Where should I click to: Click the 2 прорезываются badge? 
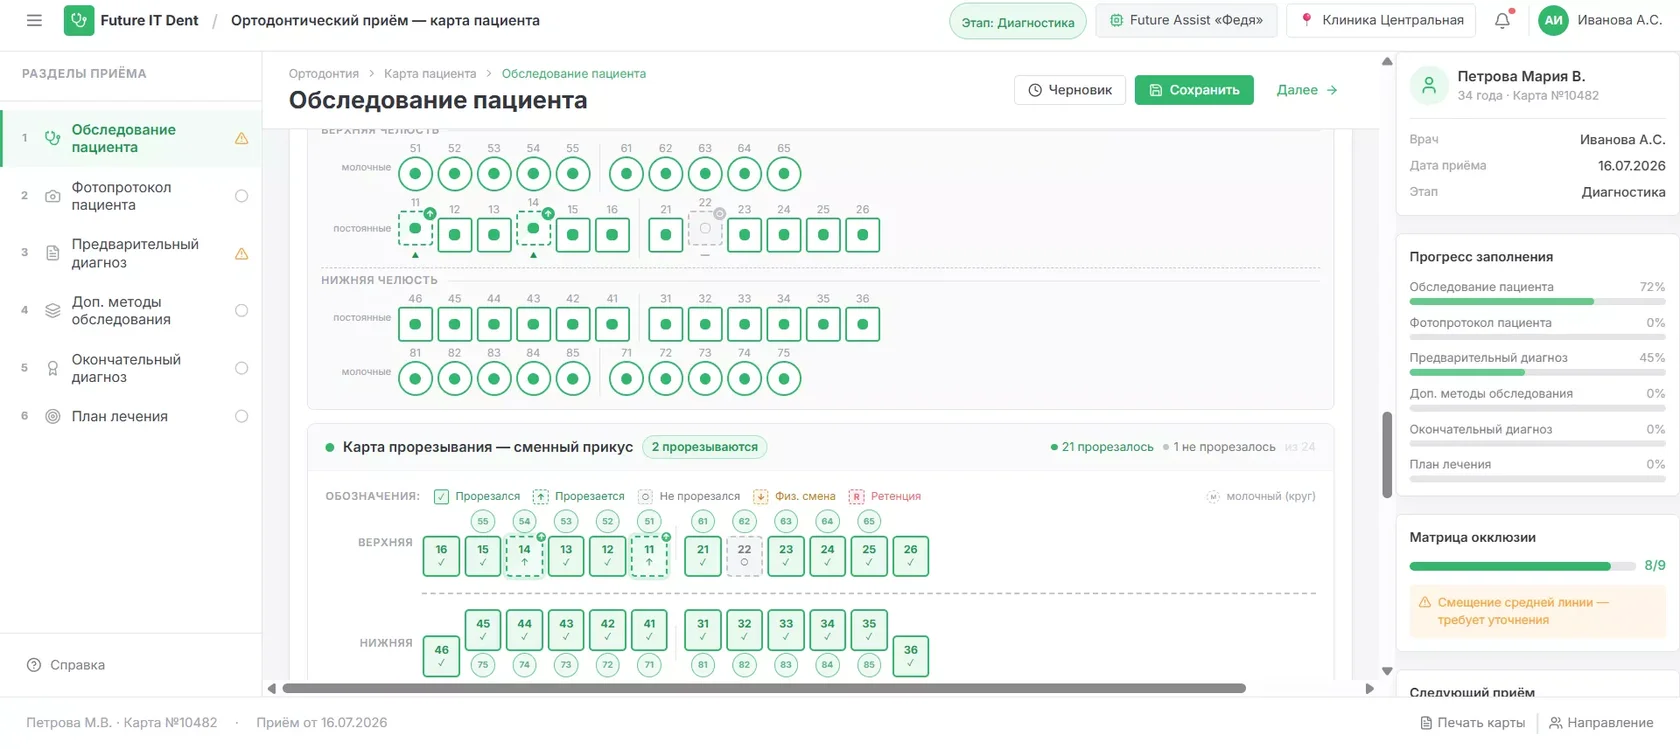(705, 447)
